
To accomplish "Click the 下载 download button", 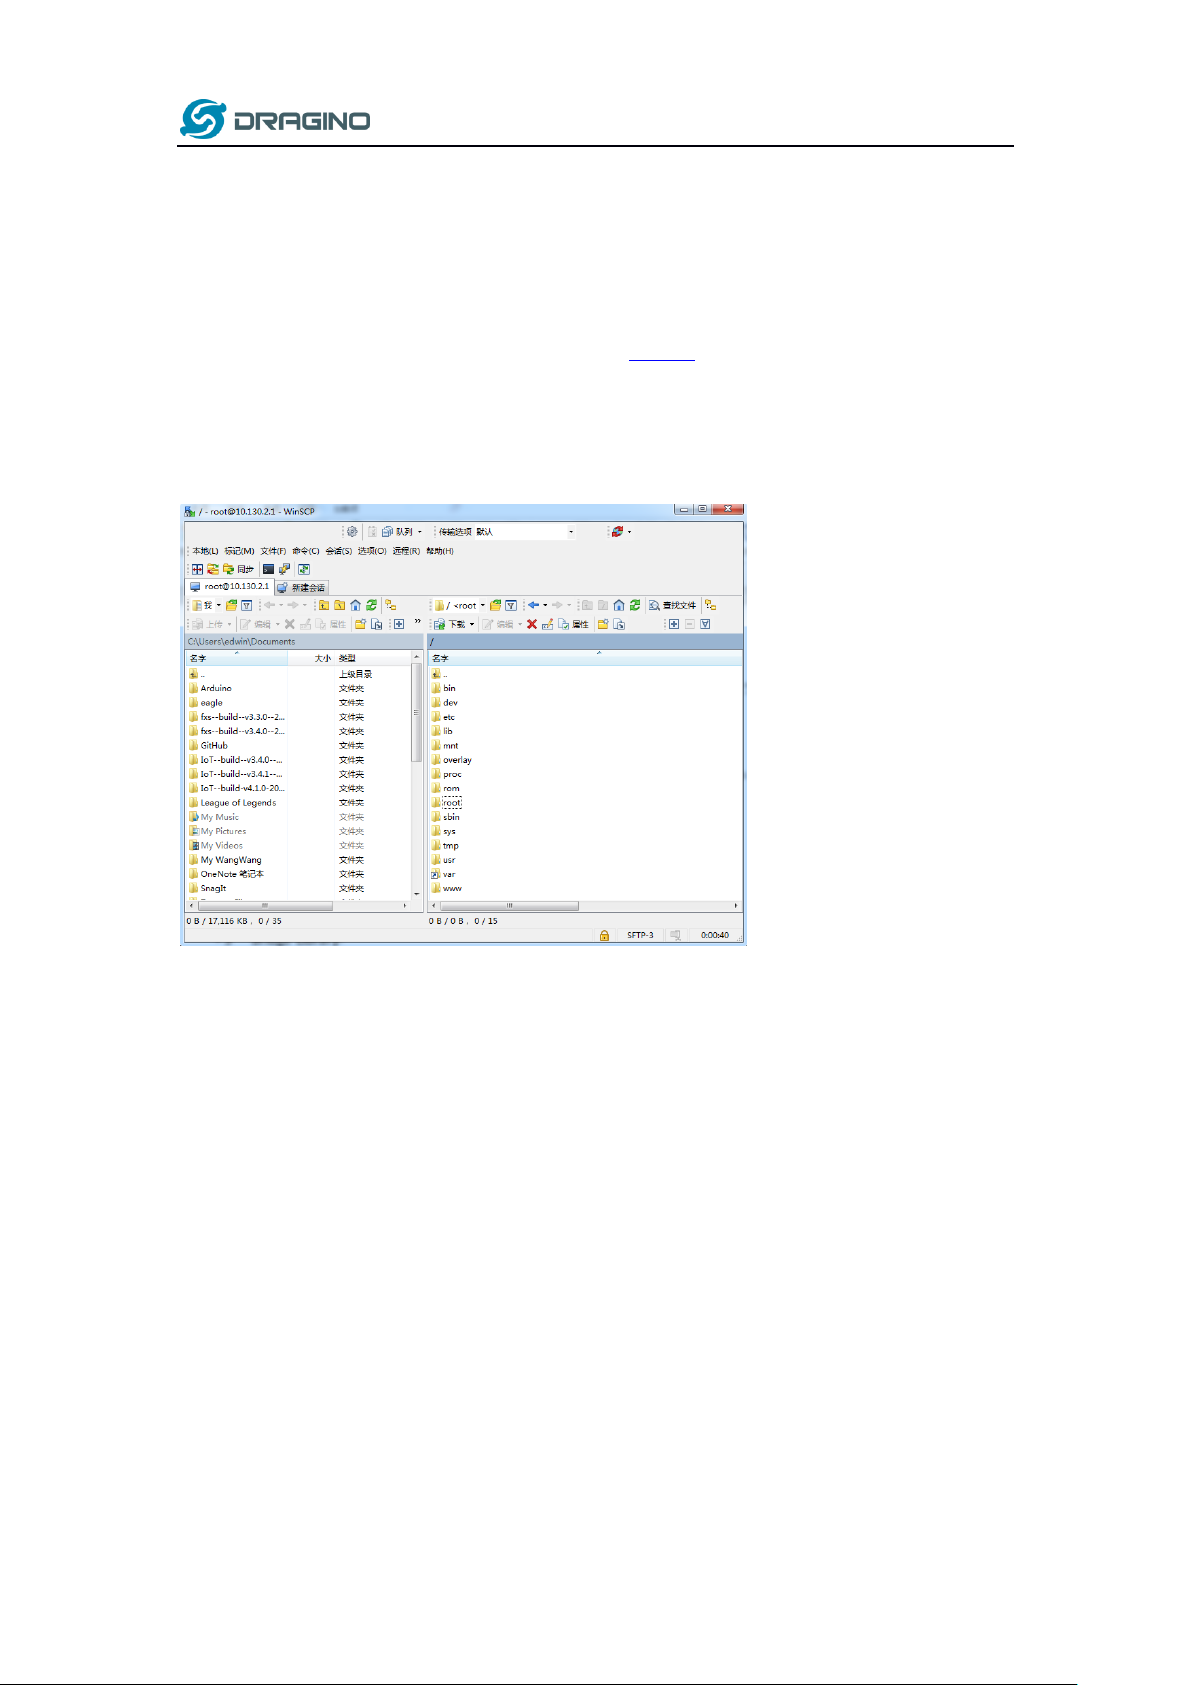I will [x=450, y=624].
